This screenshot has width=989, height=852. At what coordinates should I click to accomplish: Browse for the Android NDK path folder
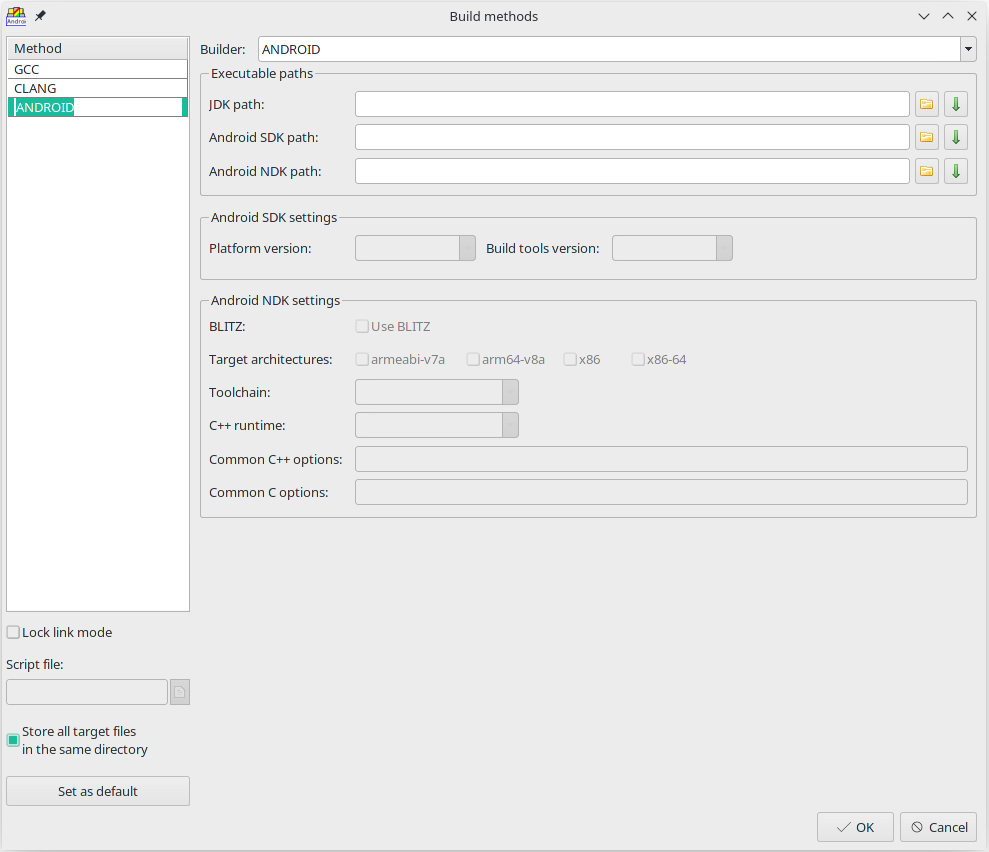coord(927,171)
